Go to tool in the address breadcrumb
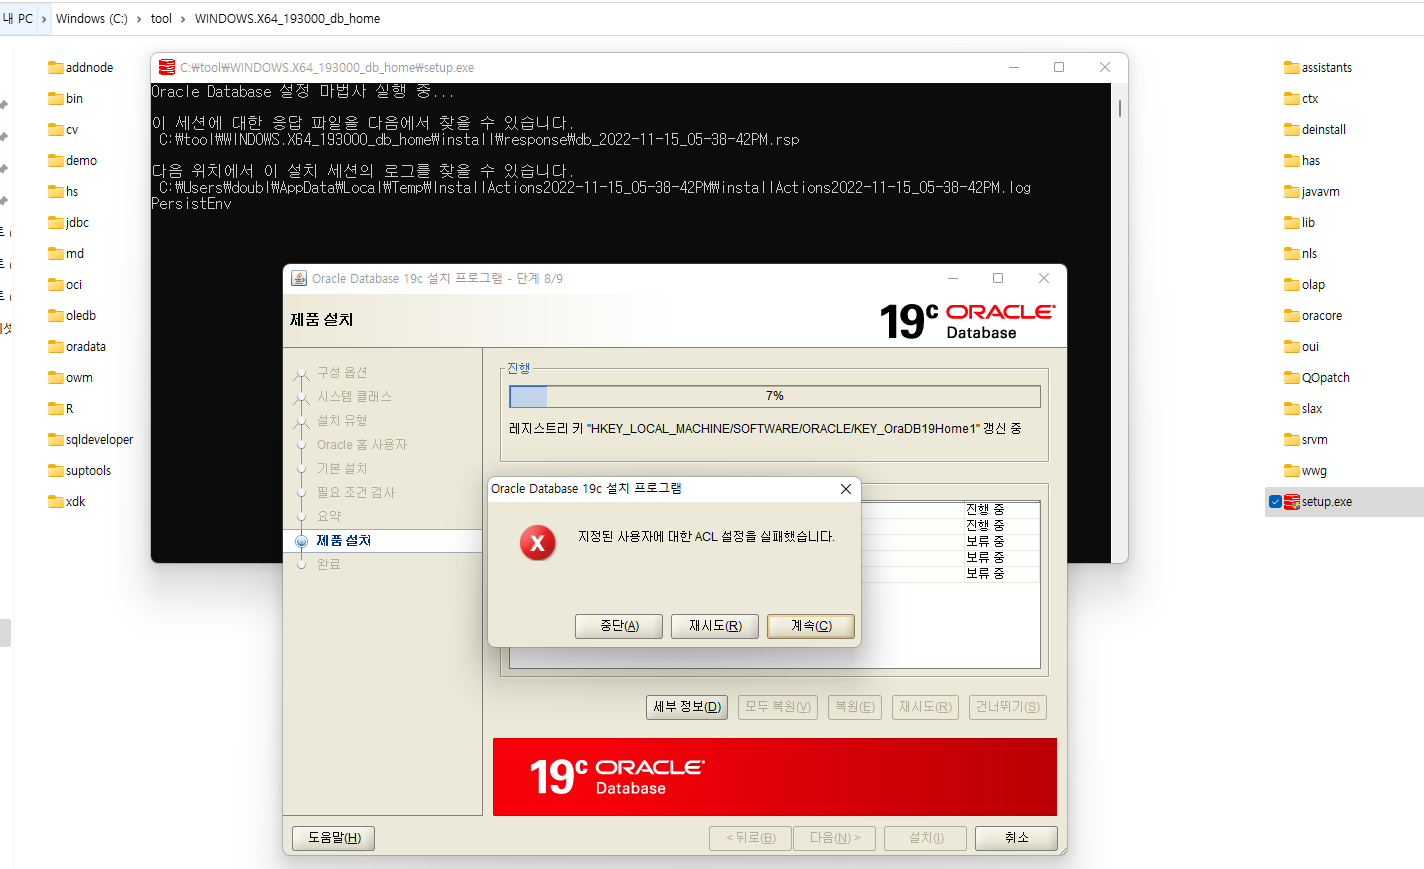 pyautogui.click(x=161, y=19)
